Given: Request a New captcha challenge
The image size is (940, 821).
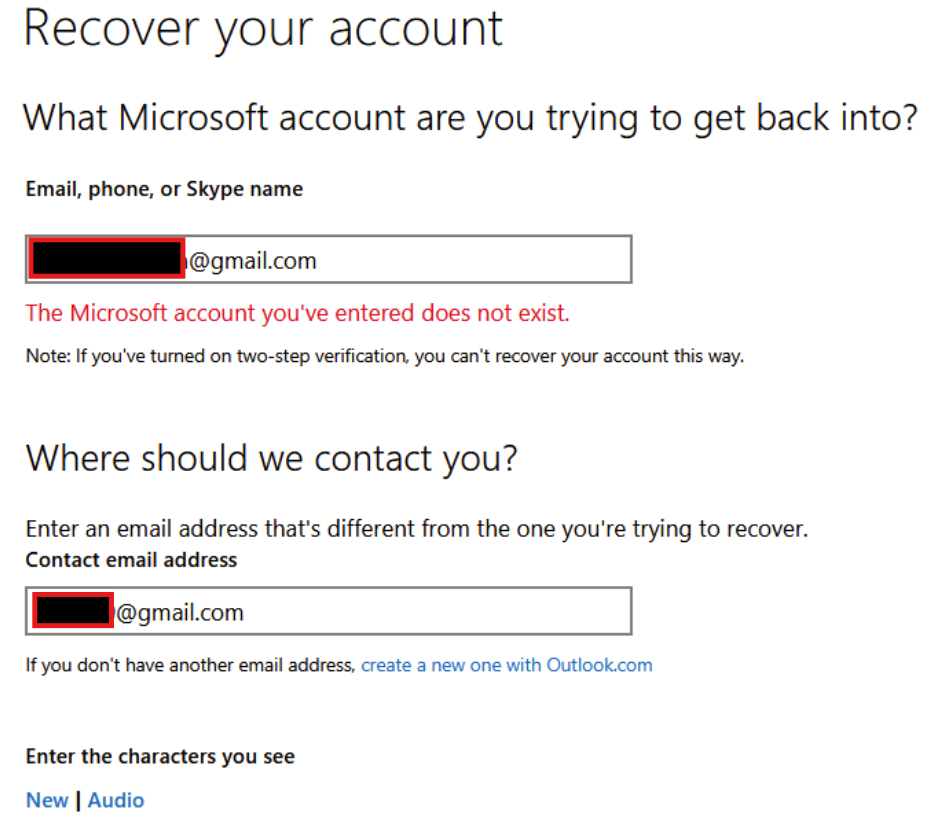Looking at the screenshot, I should click(x=47, y=800).
